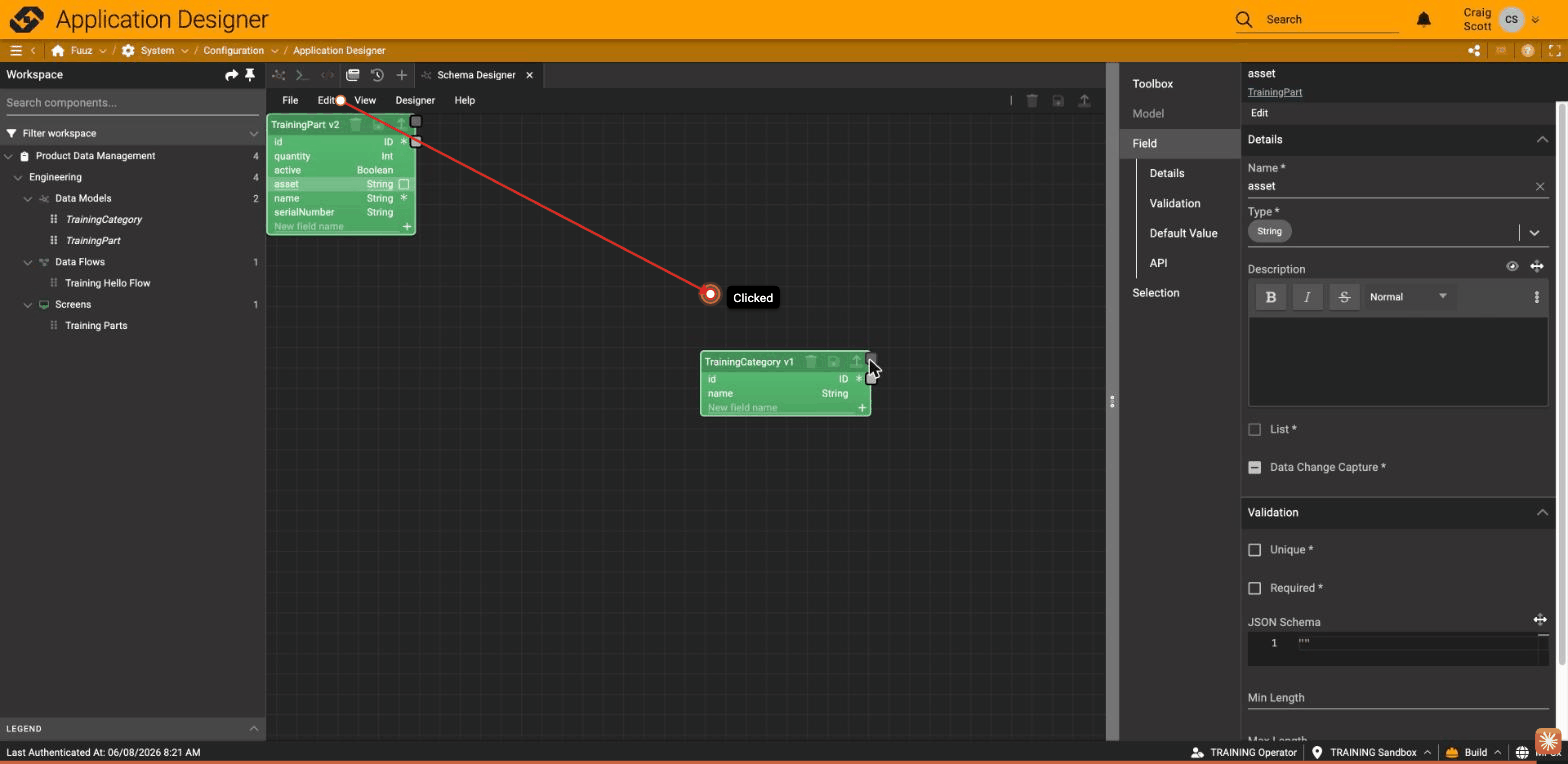Click the designer toolbar upload icon
1568x764 pixels.
[x=1084, y=100]
